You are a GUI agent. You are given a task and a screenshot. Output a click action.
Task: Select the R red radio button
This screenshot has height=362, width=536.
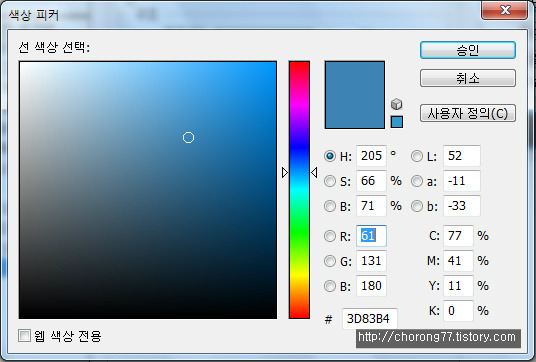tap(330, 236)
